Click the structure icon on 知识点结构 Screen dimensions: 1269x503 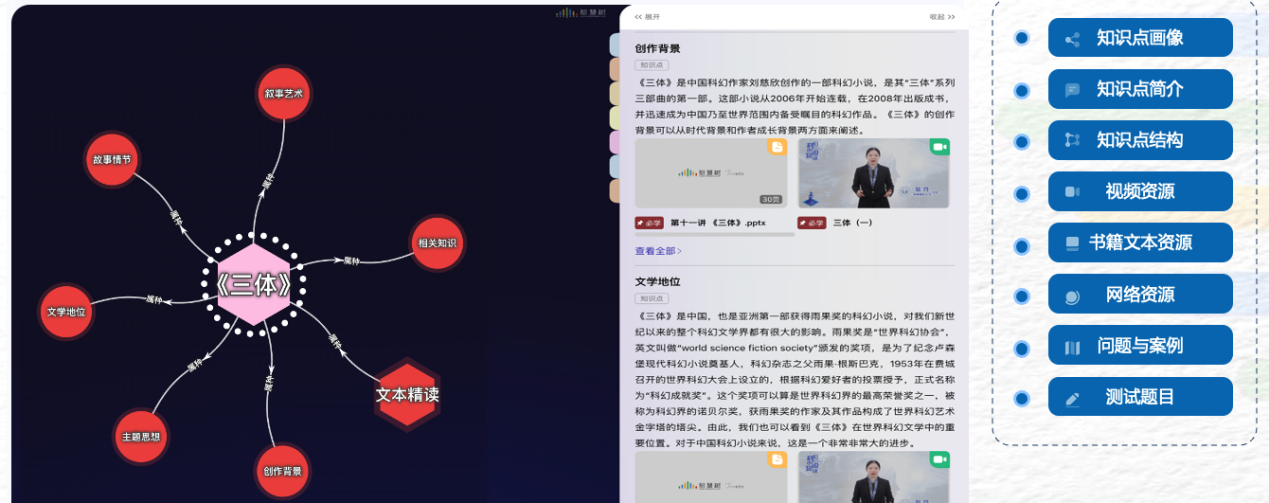[x=1072, y=140]
